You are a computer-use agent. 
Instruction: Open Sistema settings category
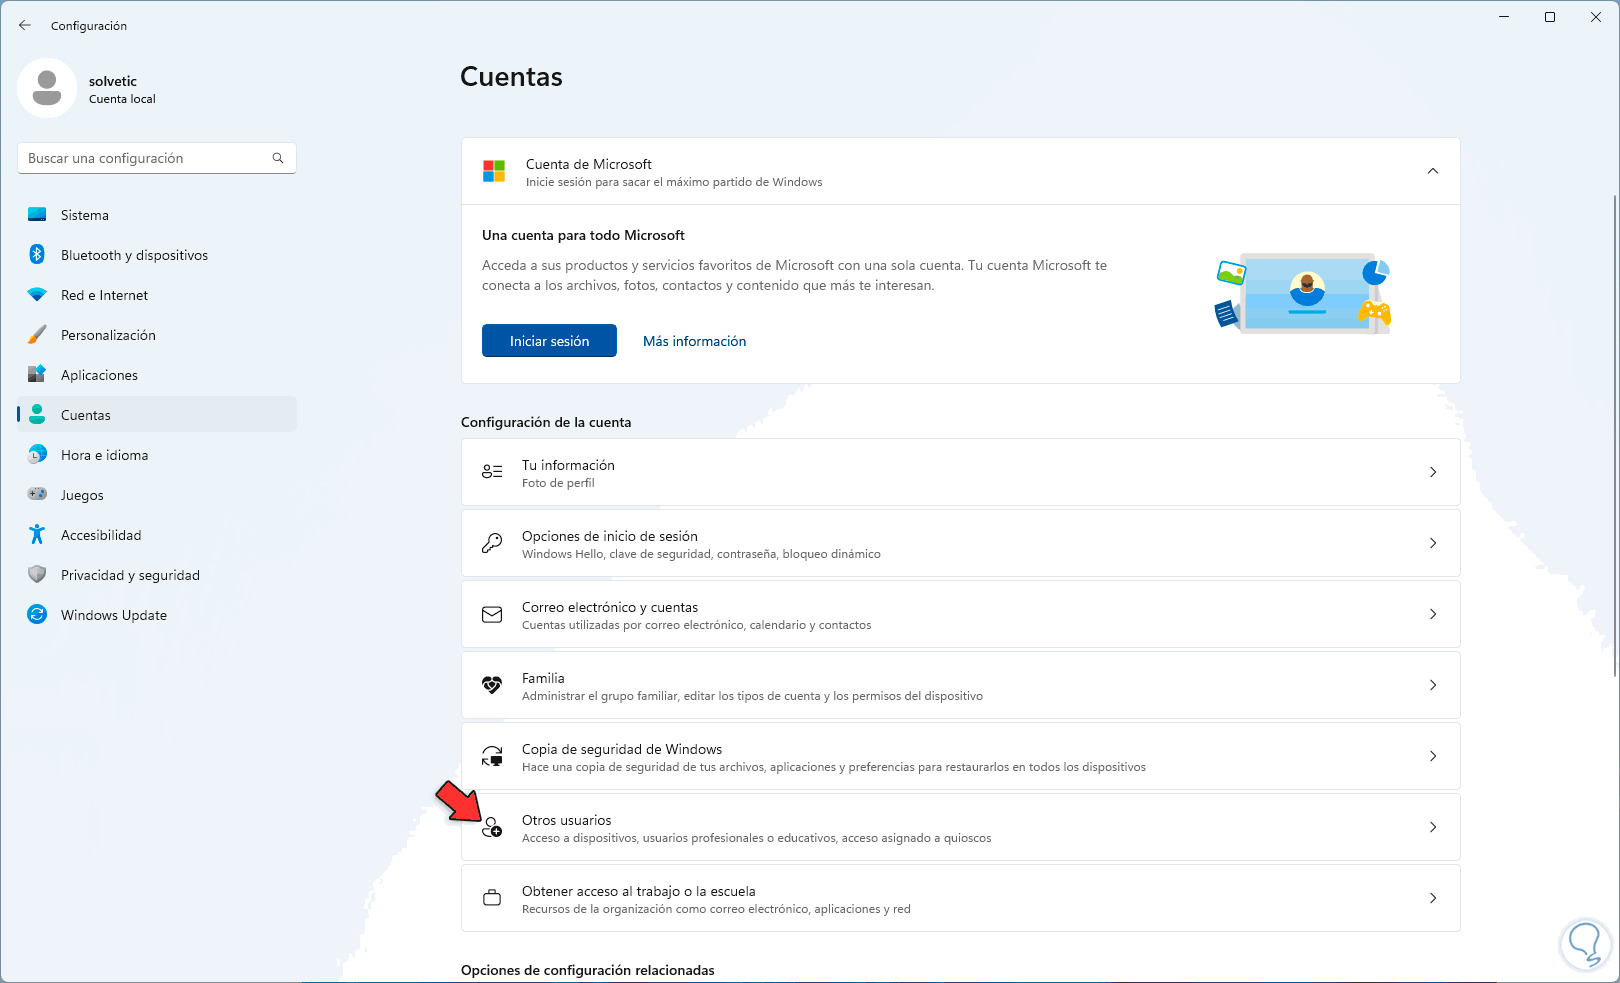click(157, 215)
